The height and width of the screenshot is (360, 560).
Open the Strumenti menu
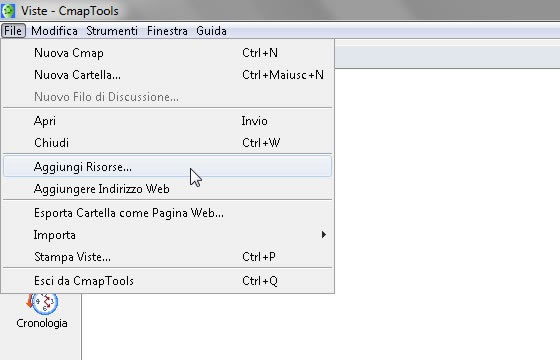[x=112, y=31]
